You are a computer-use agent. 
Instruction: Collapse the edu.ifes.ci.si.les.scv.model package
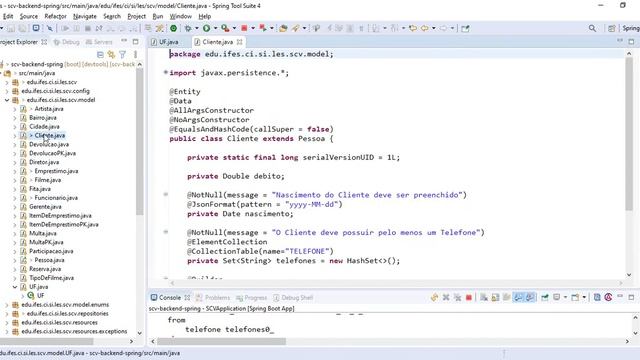(7, 100)
